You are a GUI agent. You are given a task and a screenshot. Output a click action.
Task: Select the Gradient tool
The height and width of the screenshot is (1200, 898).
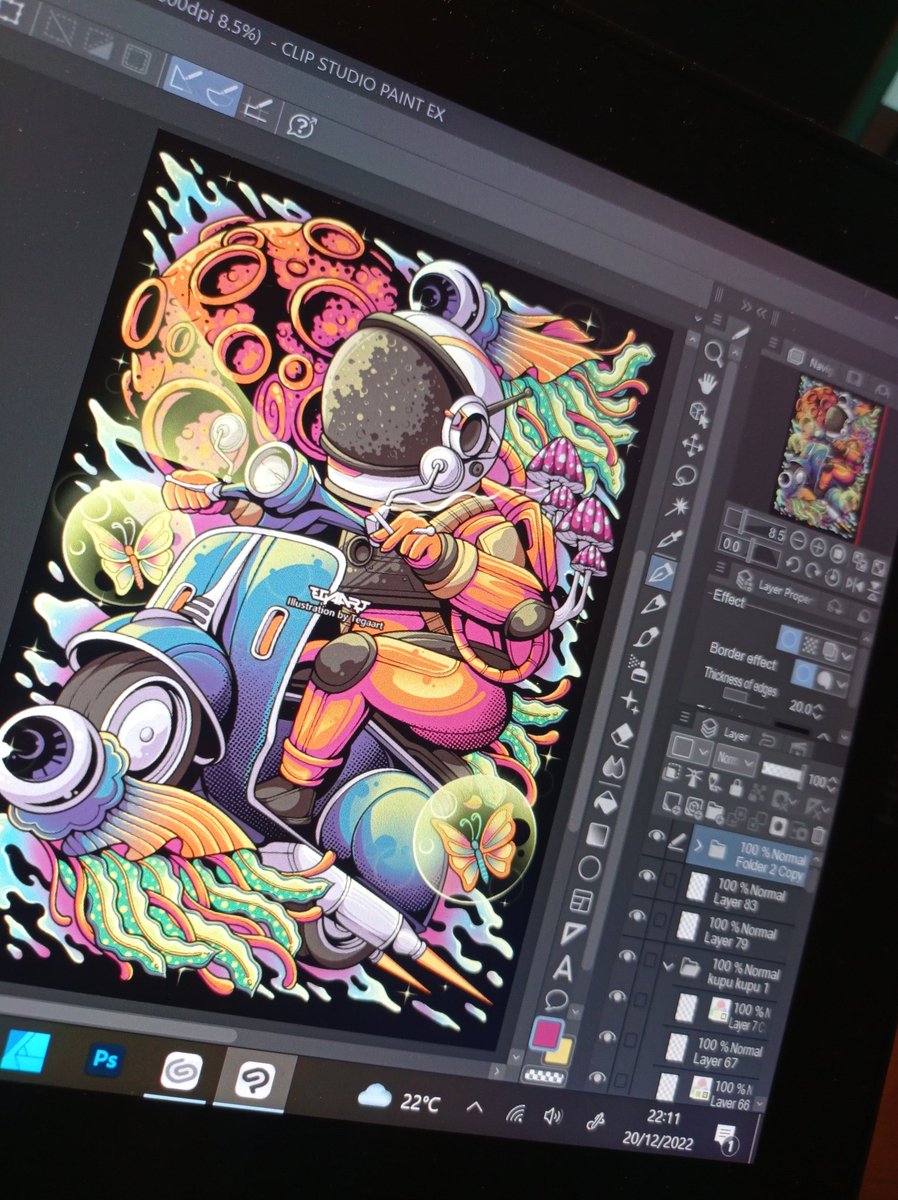click(599, 835)
